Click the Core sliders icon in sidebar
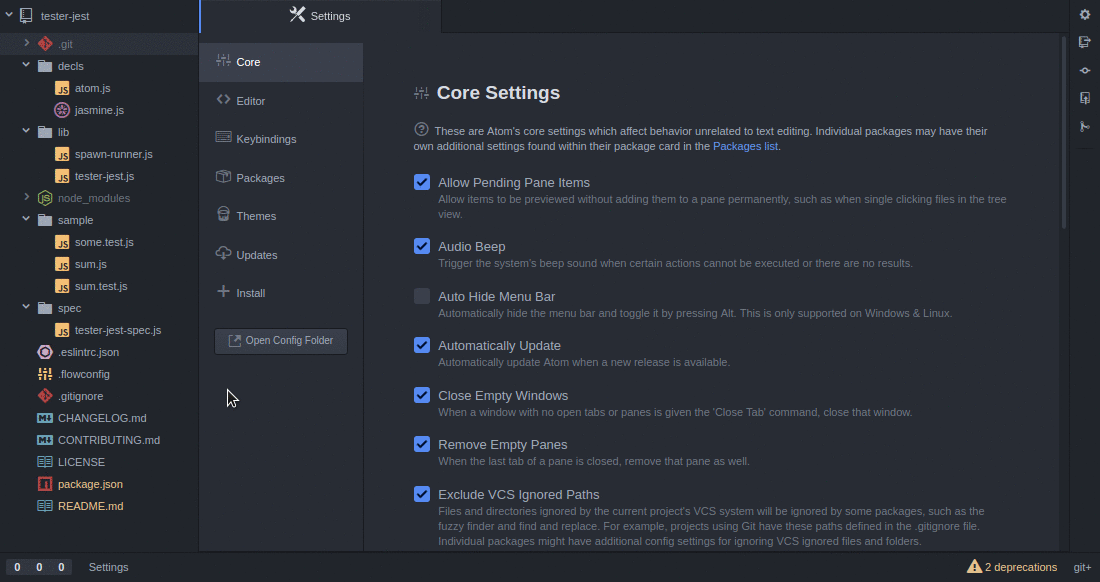 [223, 61]
